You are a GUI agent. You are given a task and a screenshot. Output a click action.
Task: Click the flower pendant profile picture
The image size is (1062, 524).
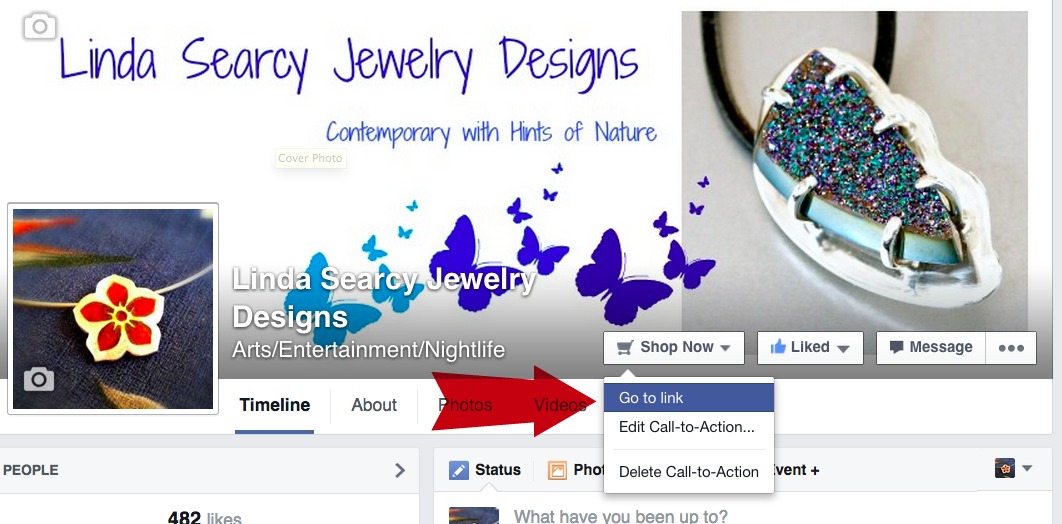coord(113,309)
